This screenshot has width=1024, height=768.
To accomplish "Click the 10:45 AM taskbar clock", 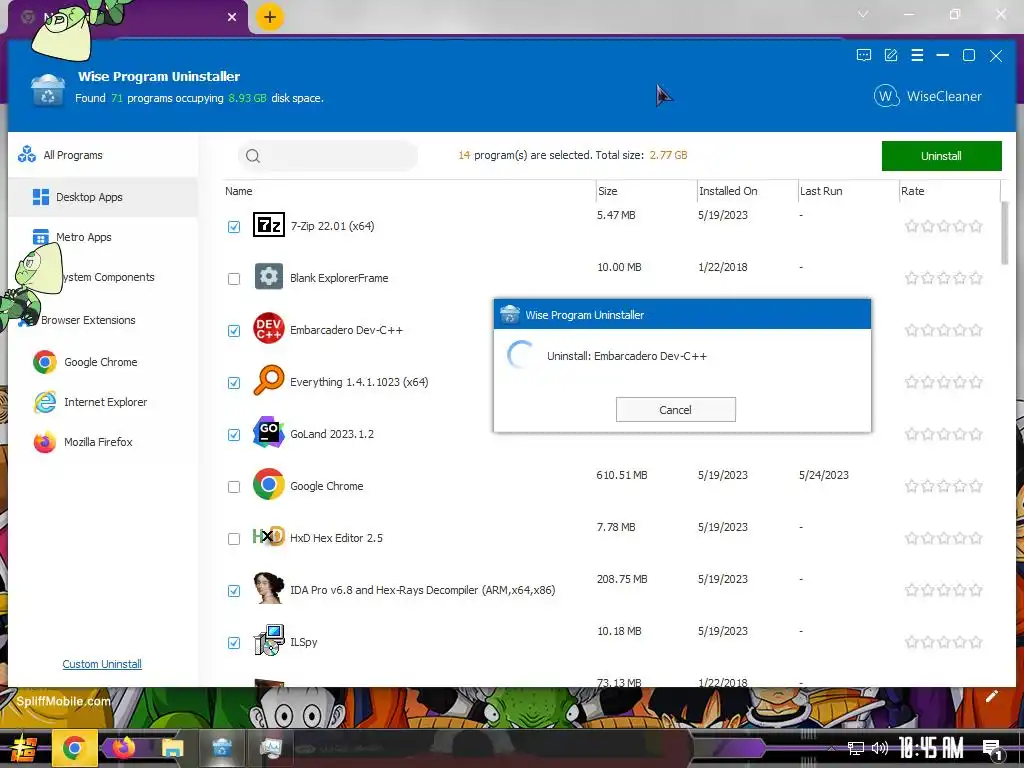I will click(x=931, y=748).
